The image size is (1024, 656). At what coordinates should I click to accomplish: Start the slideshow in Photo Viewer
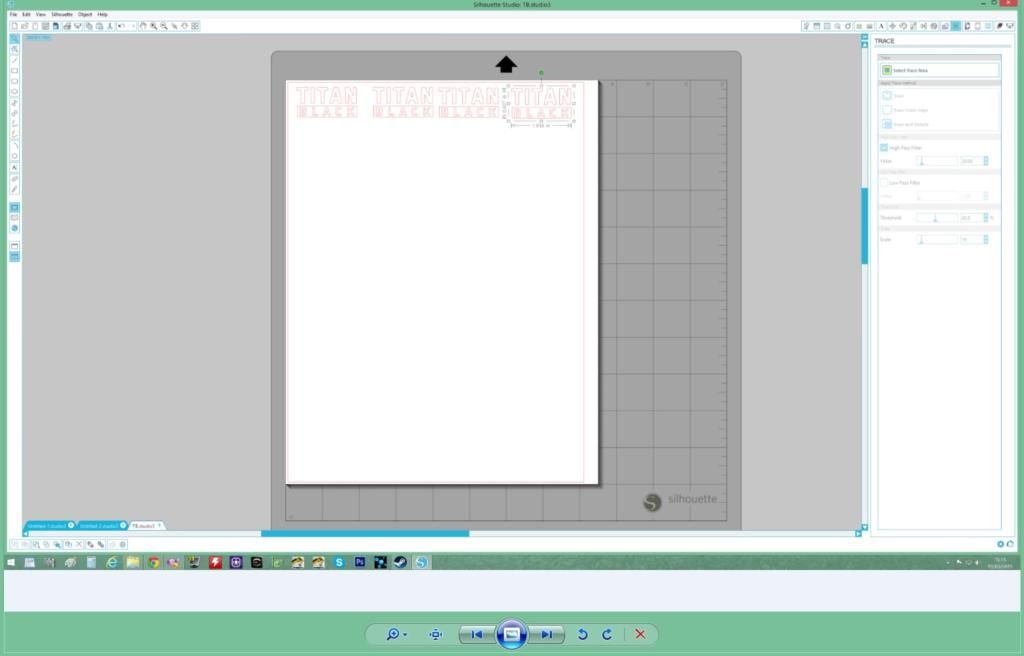(511, 634)
